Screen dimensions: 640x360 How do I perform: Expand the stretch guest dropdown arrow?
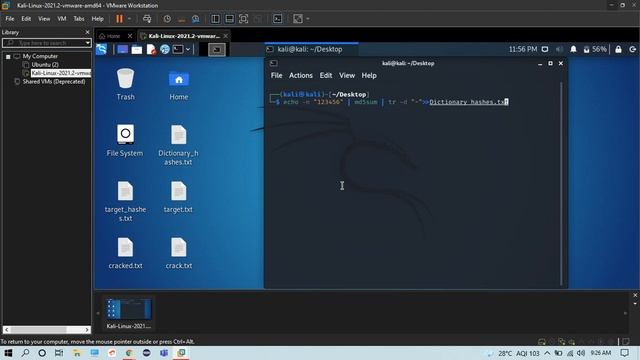tap(308, 19)
